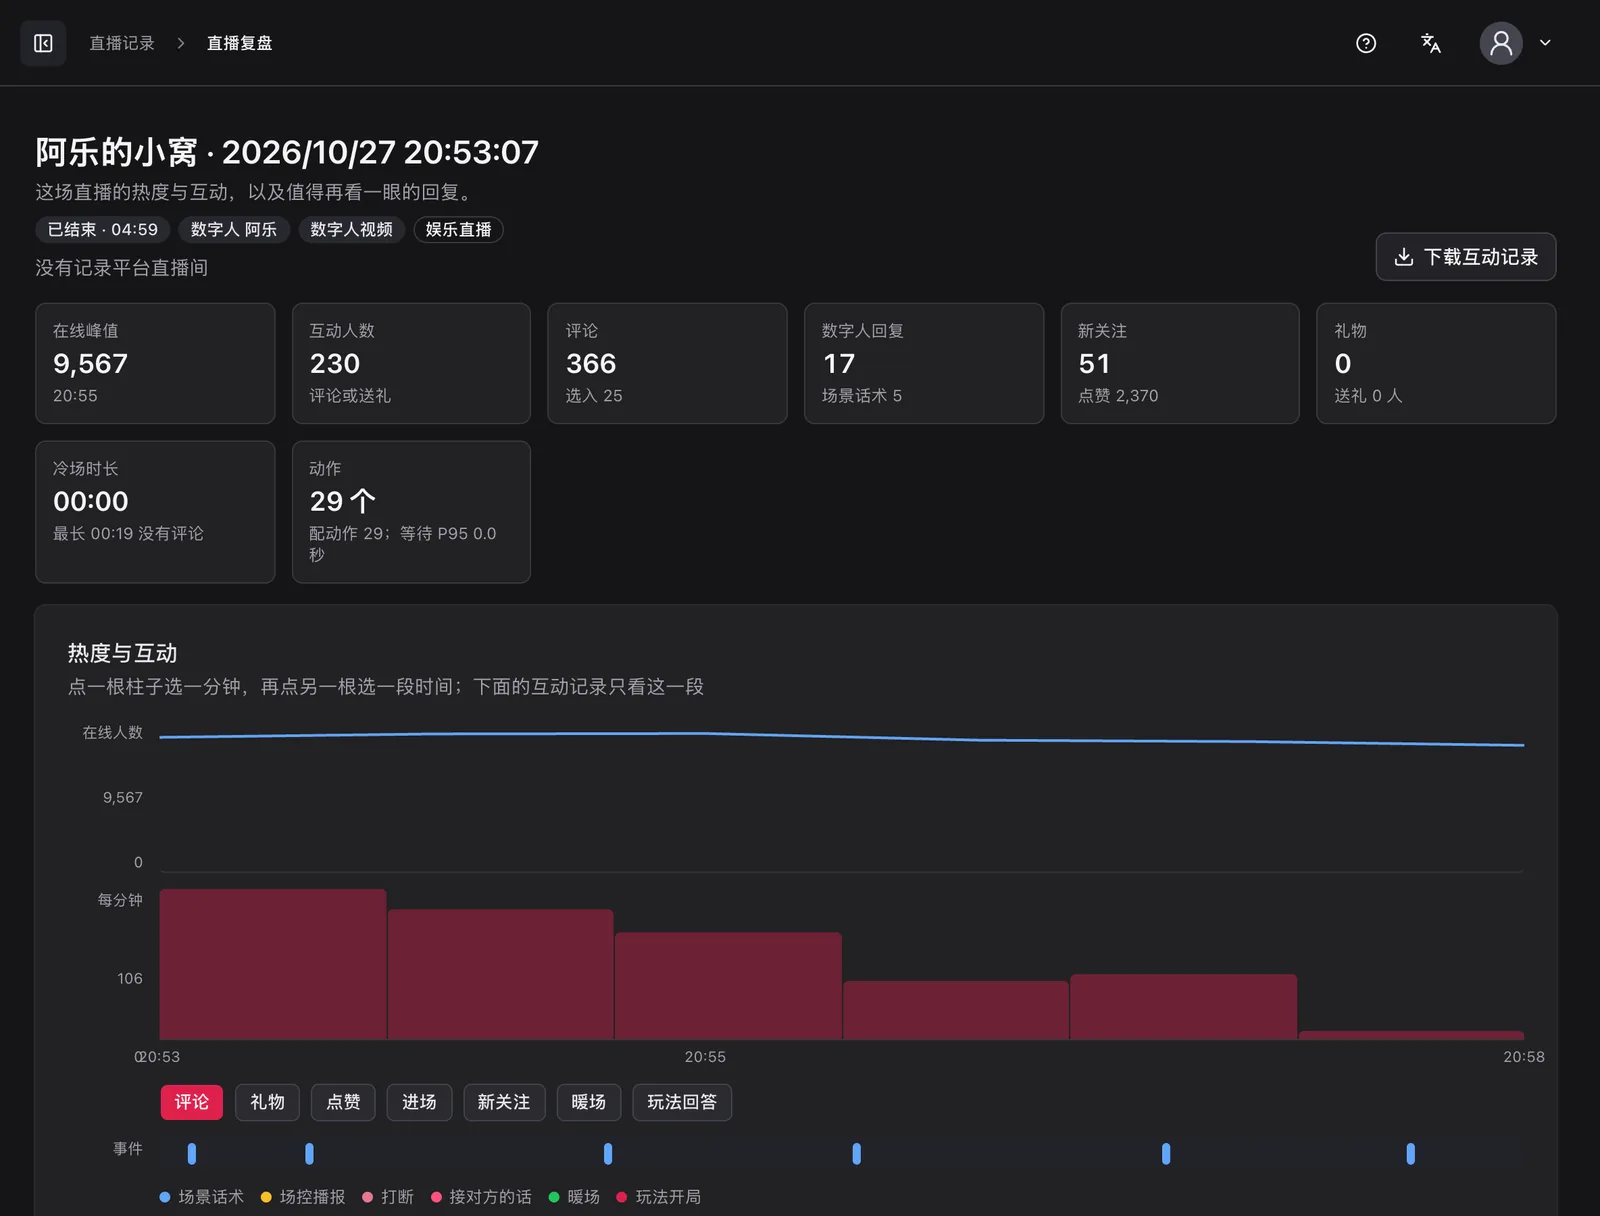The width and height of the screenshot is (1600, 1216).
Task: Open the user avatar profile
Action: (1501, 43)
